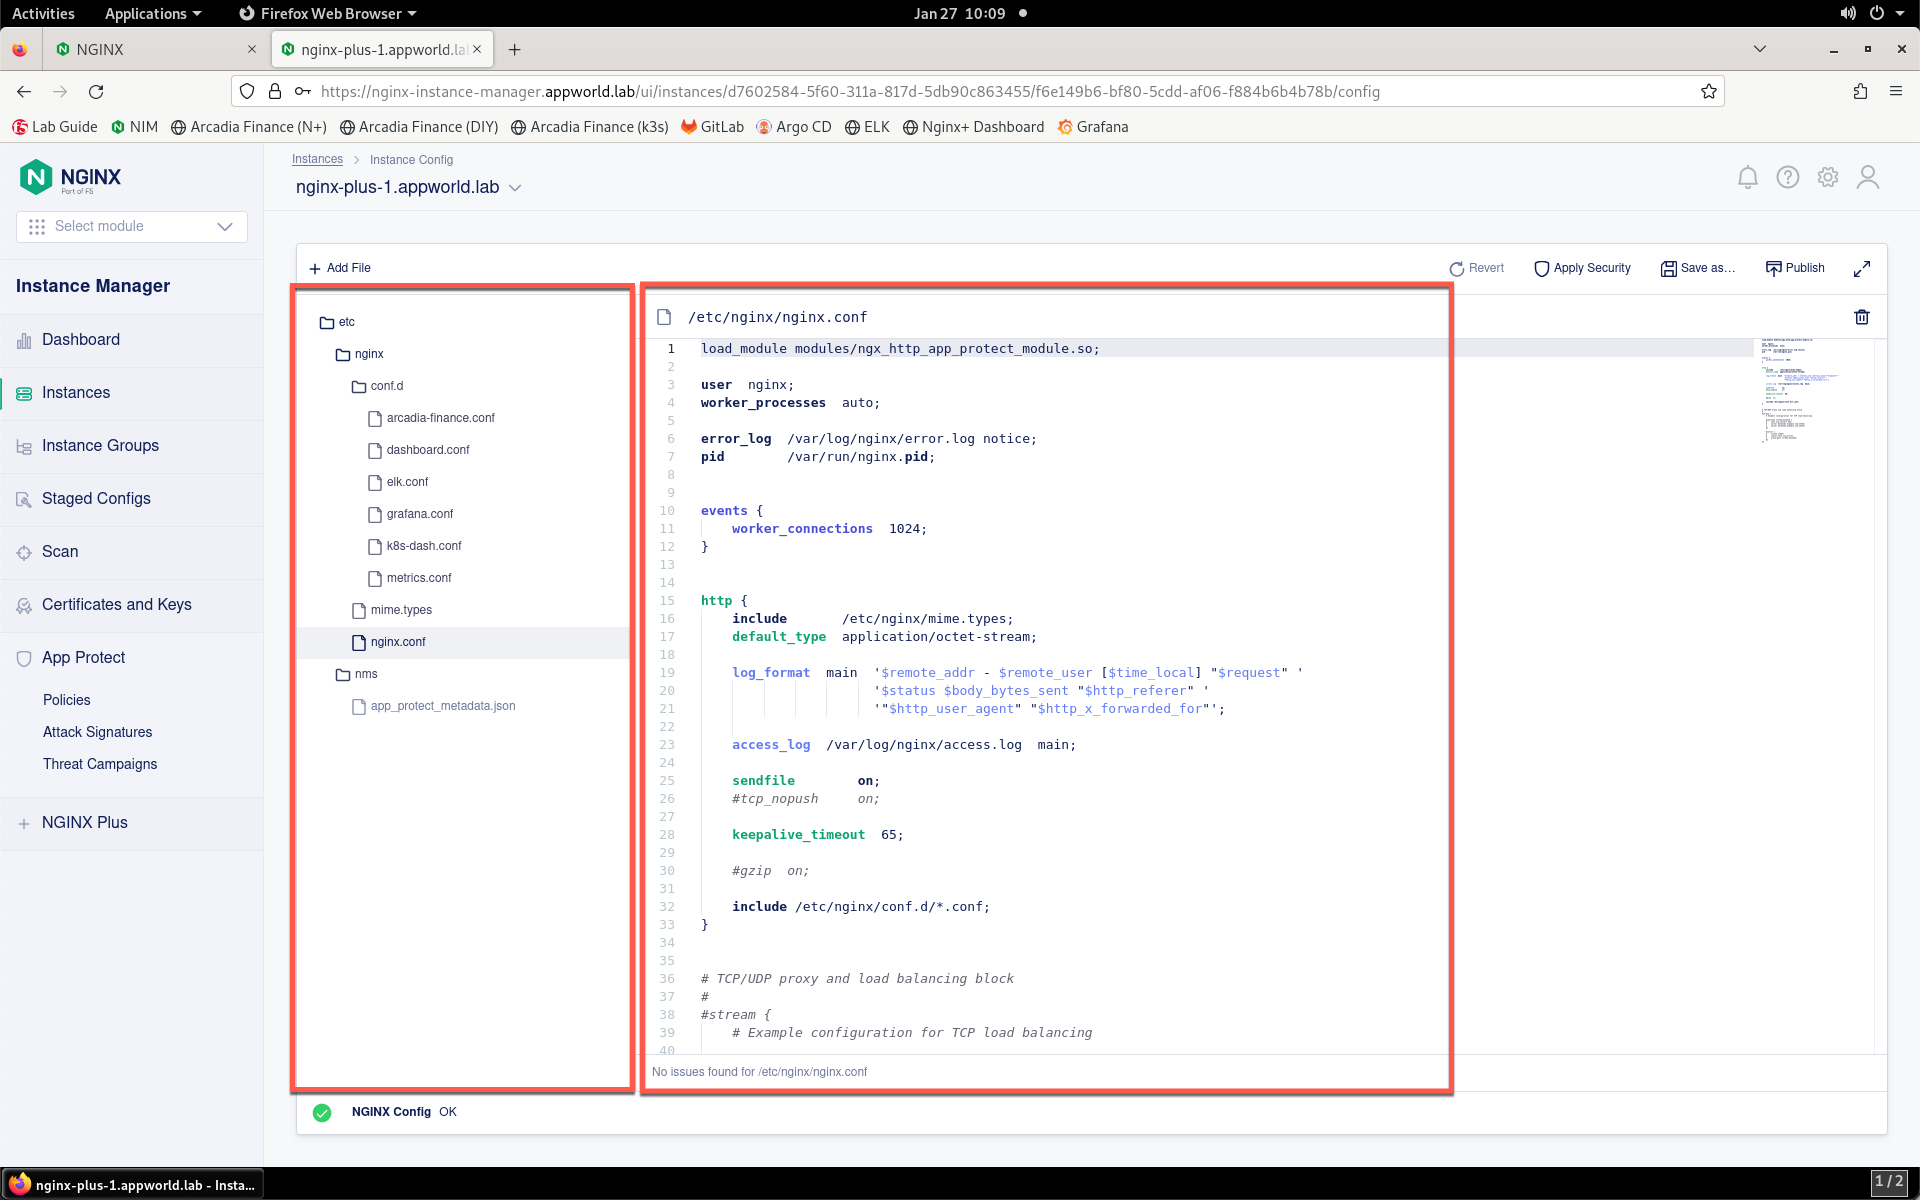Open the help question mark icon

pyautogui.click(x=1787, y=177)
